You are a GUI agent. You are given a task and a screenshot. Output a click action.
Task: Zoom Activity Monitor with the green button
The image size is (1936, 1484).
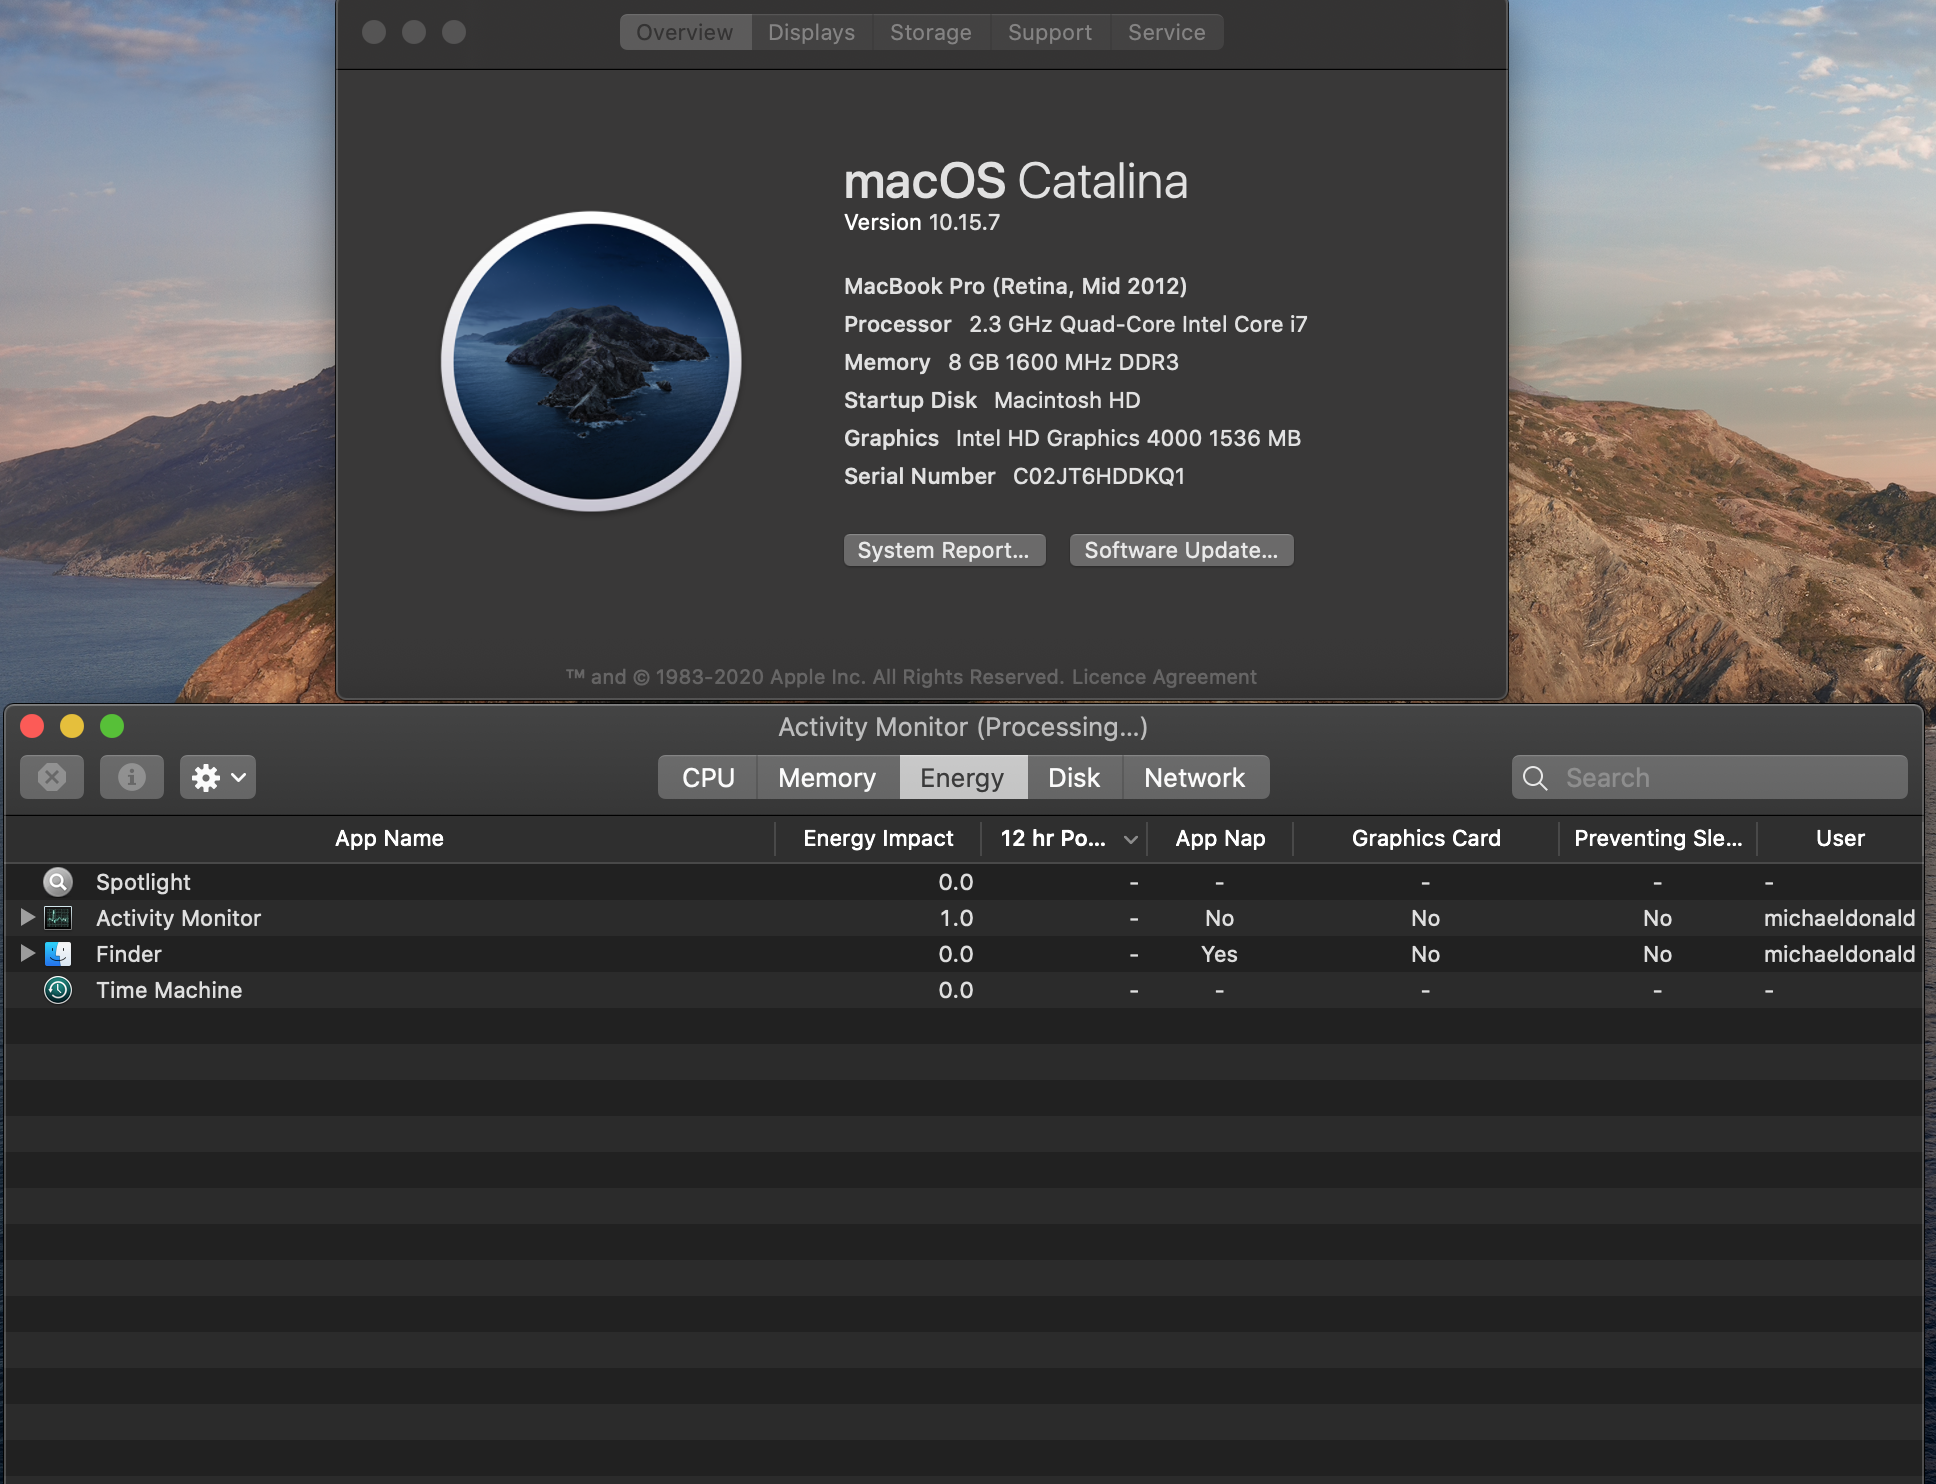pos(112,726)
